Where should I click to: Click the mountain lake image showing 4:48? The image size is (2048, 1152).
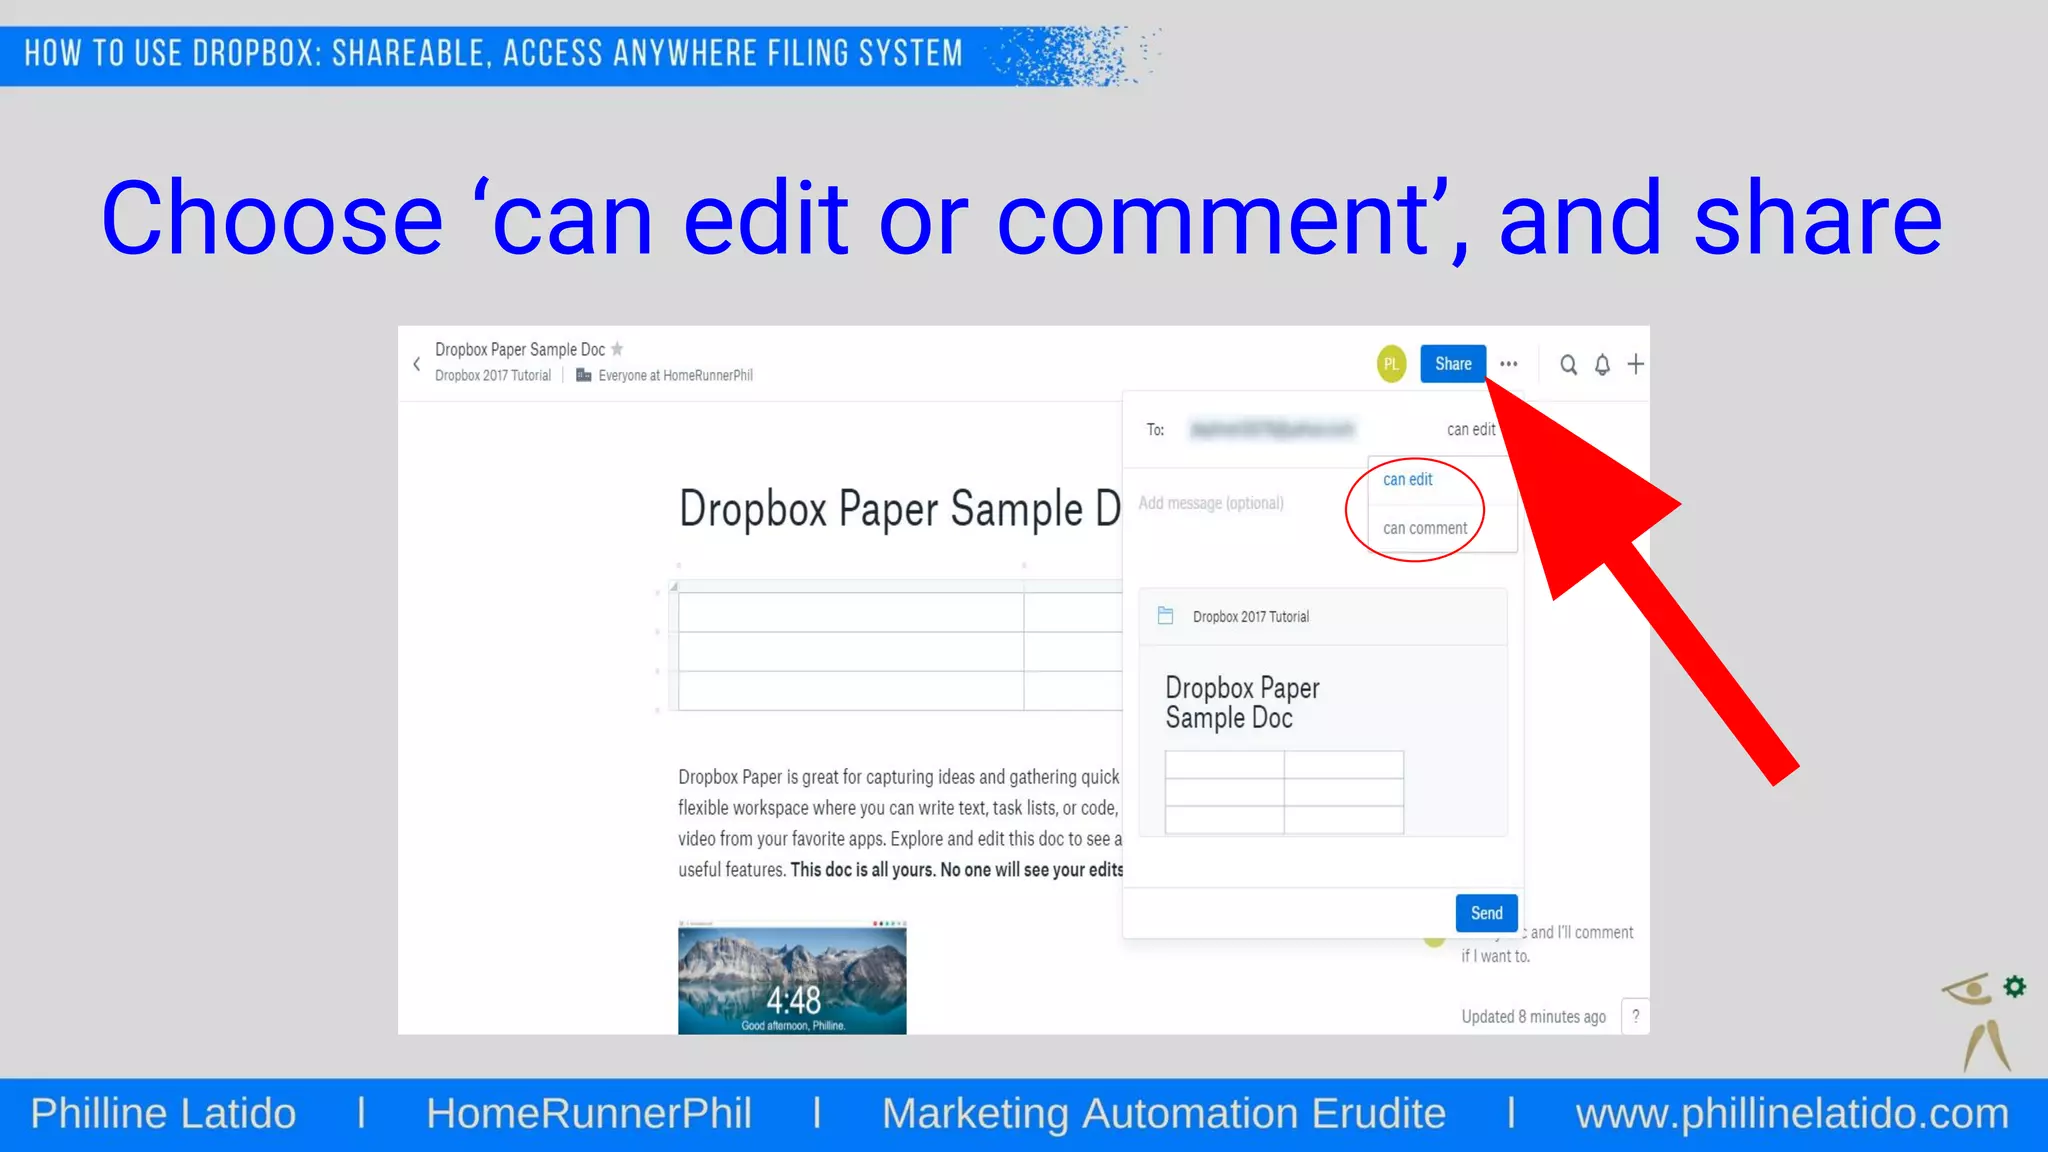point(792,978)
